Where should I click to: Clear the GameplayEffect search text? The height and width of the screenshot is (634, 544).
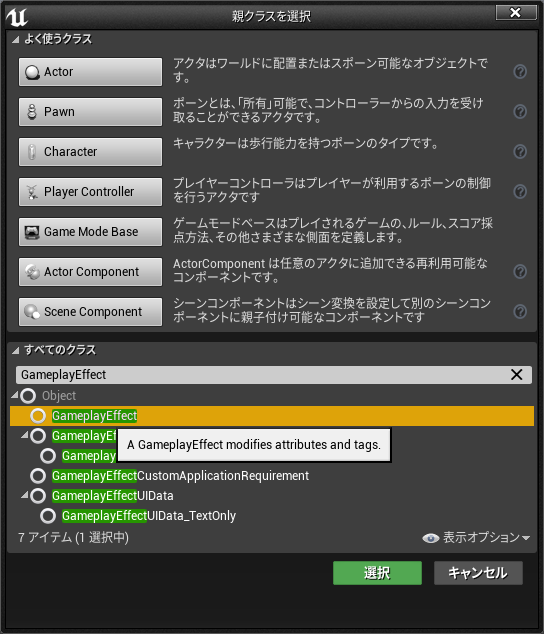click(516, 374)
